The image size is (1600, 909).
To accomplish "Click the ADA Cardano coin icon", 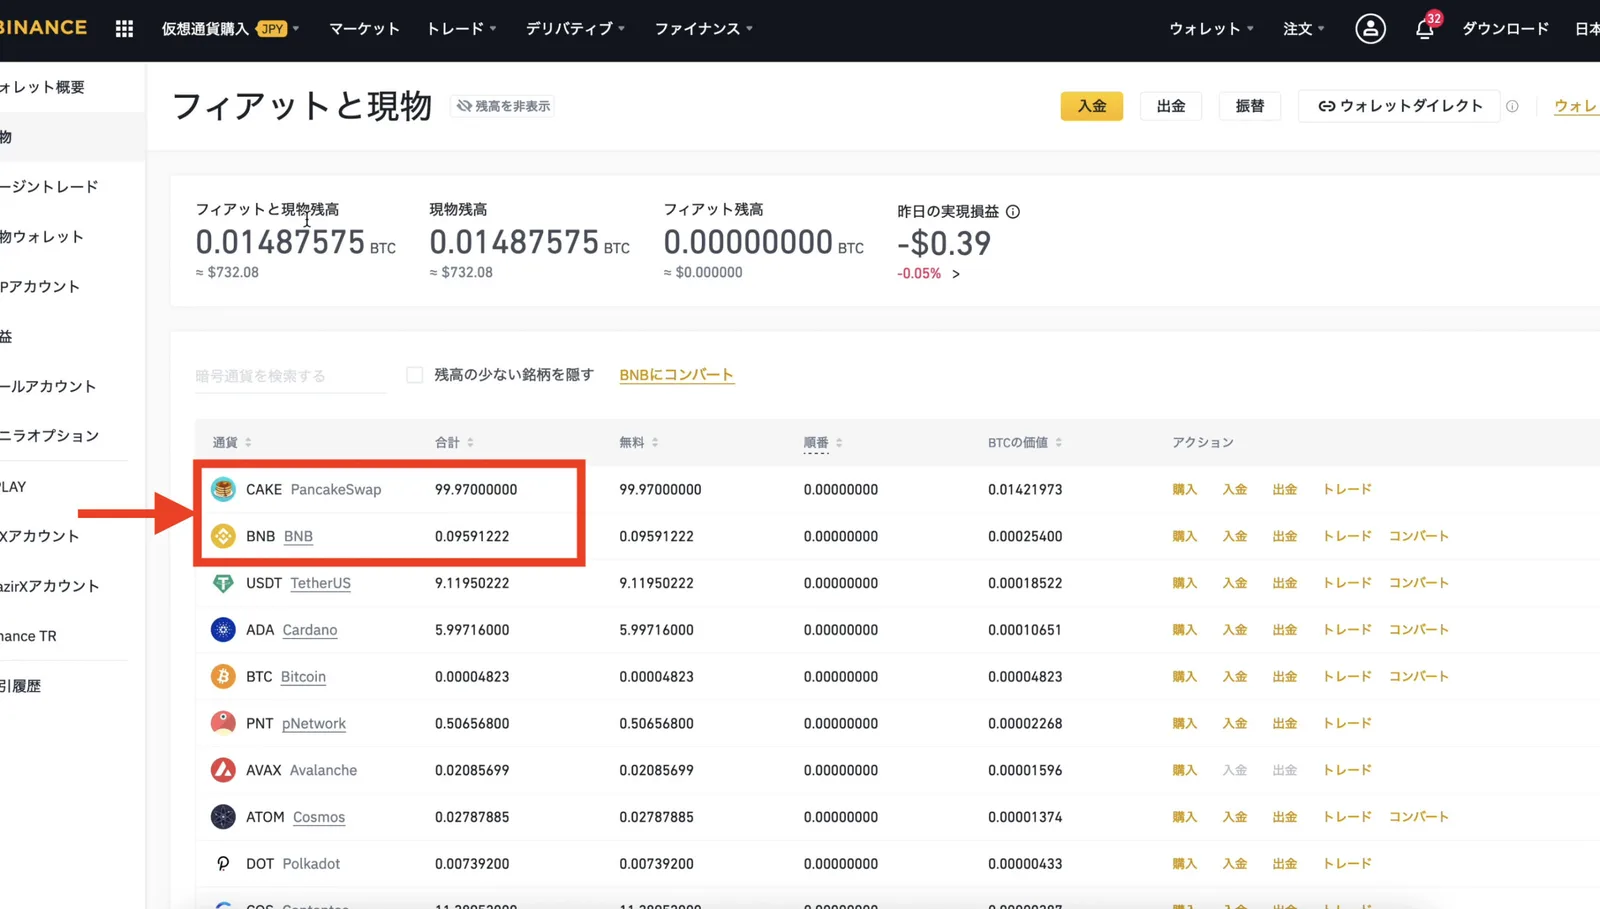I will [x=223, y=630].
